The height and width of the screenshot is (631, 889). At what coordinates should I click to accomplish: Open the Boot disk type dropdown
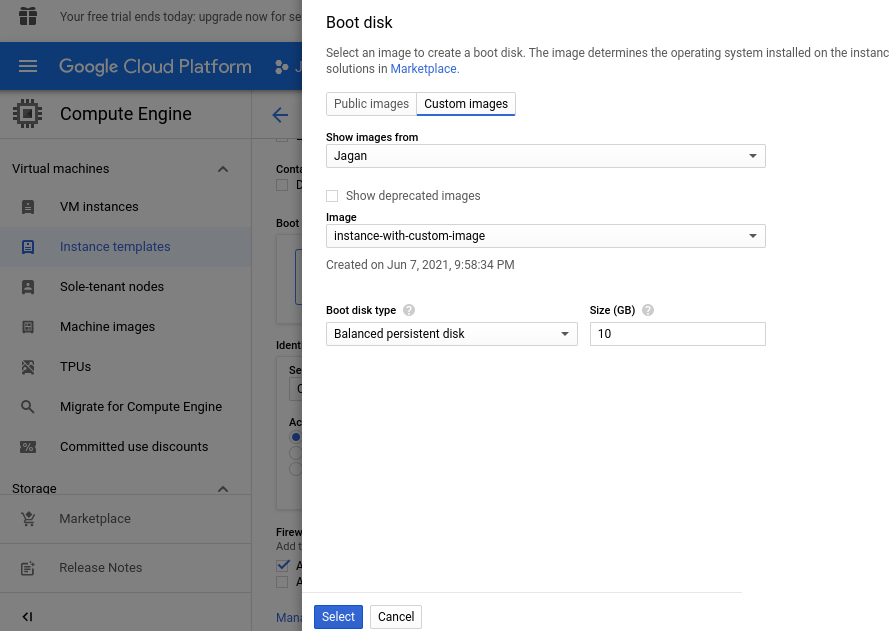coord(451,334)
